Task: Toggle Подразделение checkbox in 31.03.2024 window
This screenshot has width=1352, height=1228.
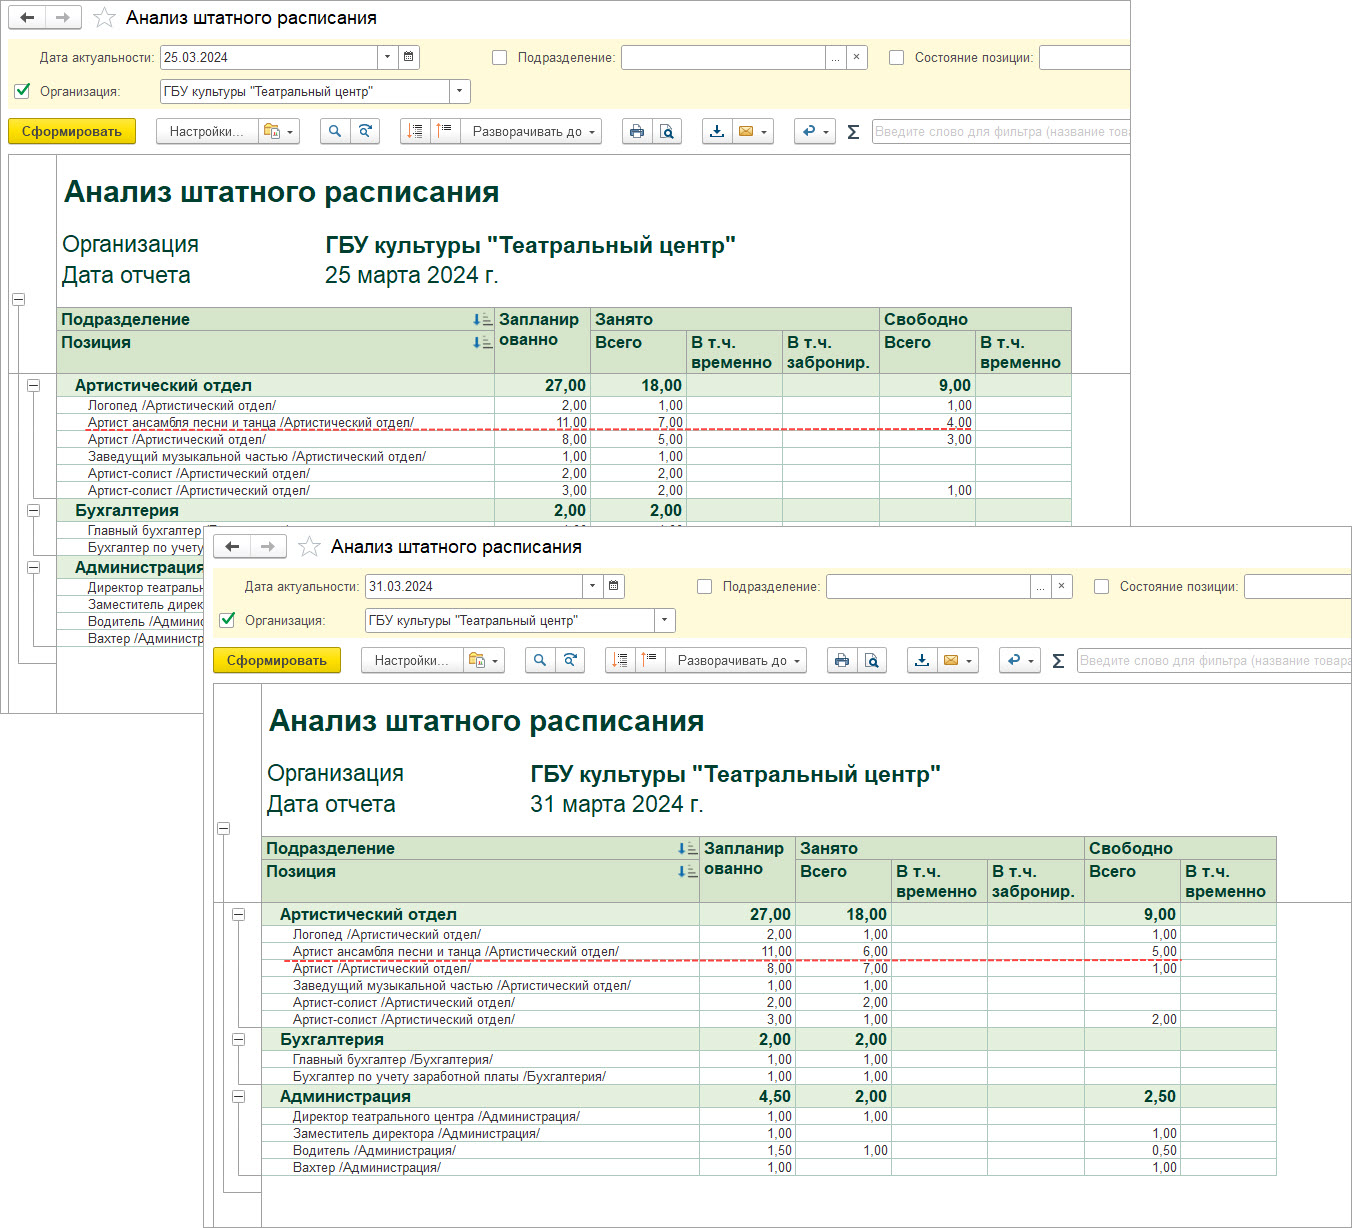Action: pyautogui.click(x=705, y=587)
